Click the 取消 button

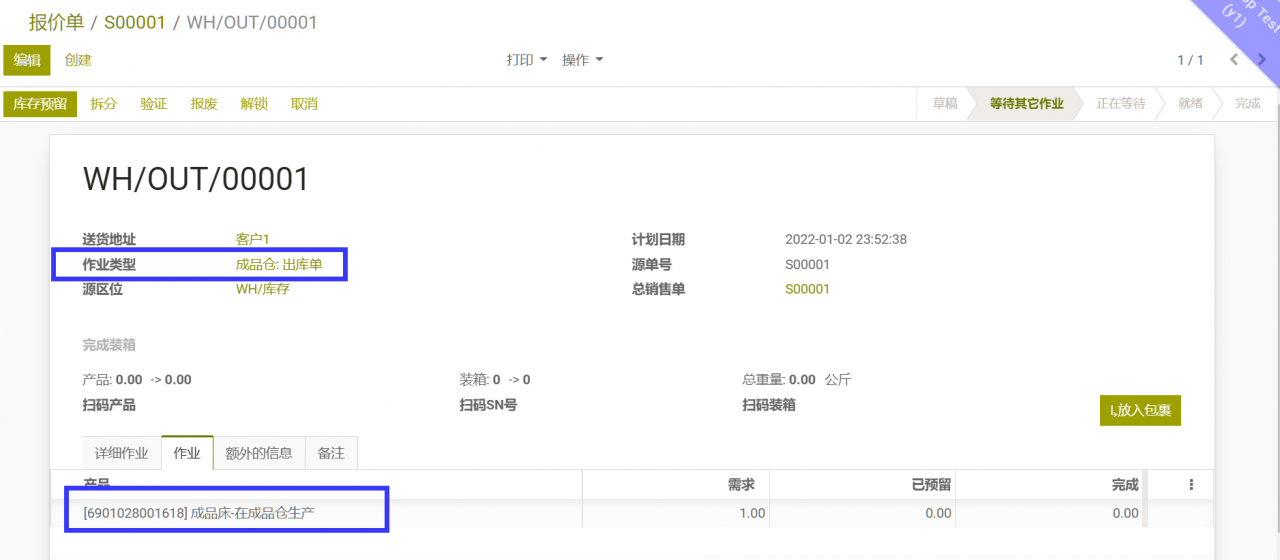point(304,104)
